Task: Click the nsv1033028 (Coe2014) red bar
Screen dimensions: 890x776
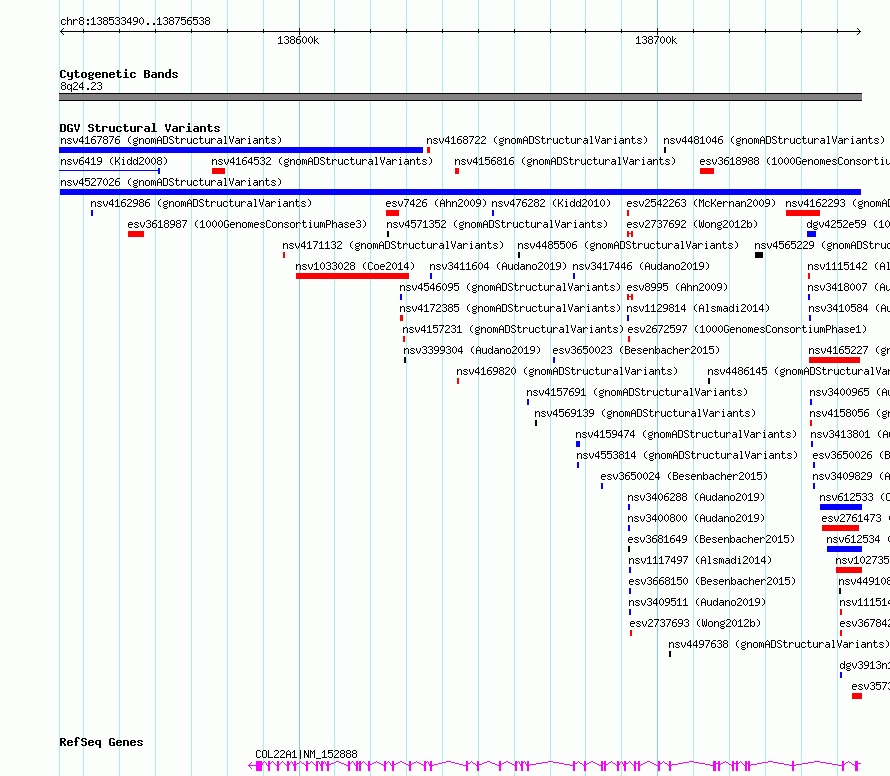Action: (352, 276)
